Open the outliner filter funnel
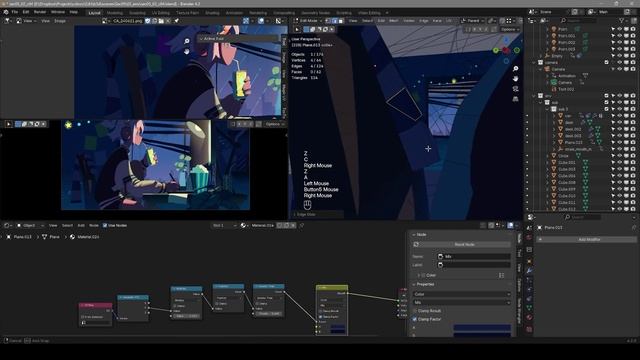The width and height of the screenshot is (640, 360). (x=622, y=20)
